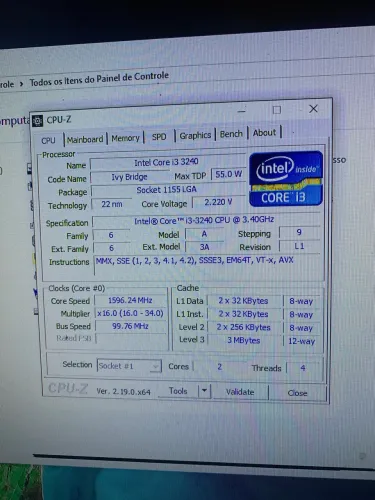
Task: Open the About tab
Action: 264,133
